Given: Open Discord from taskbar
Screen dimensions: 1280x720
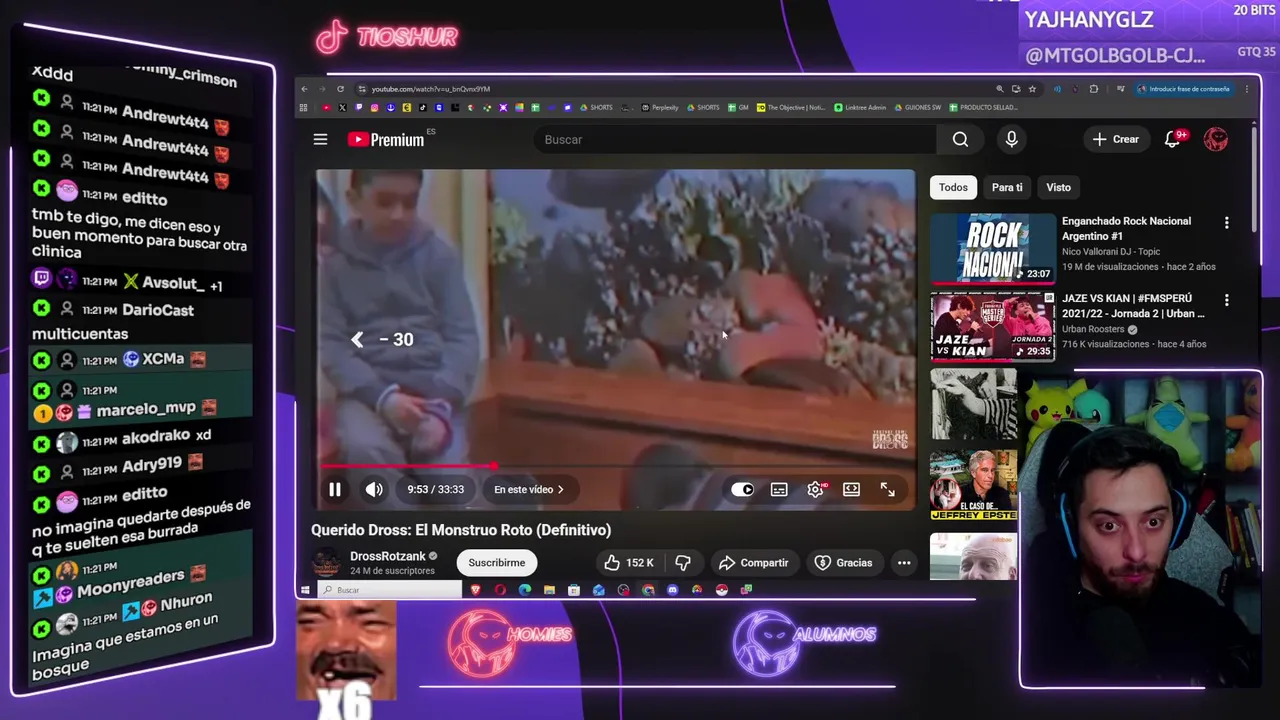Looking at the screenshot, I should [672, 590].
